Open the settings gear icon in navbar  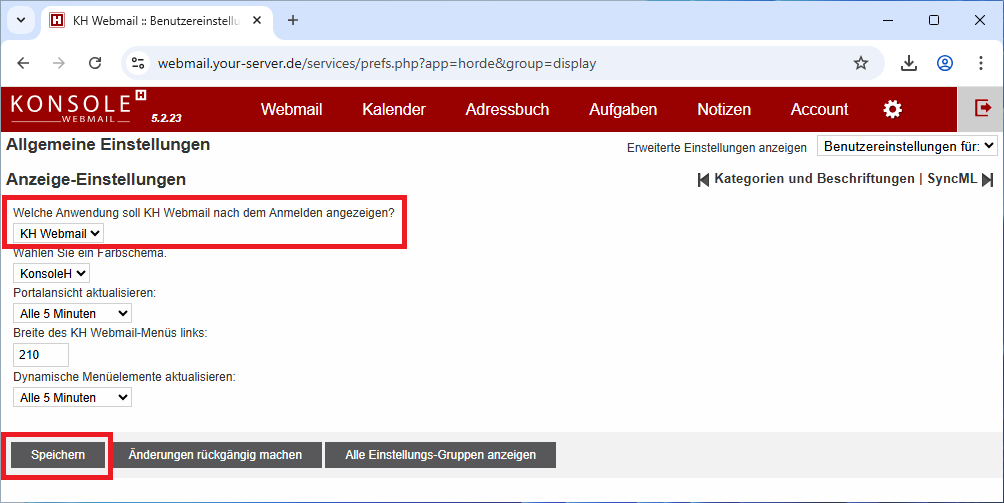pyautogui.click(x=892, y=109)
